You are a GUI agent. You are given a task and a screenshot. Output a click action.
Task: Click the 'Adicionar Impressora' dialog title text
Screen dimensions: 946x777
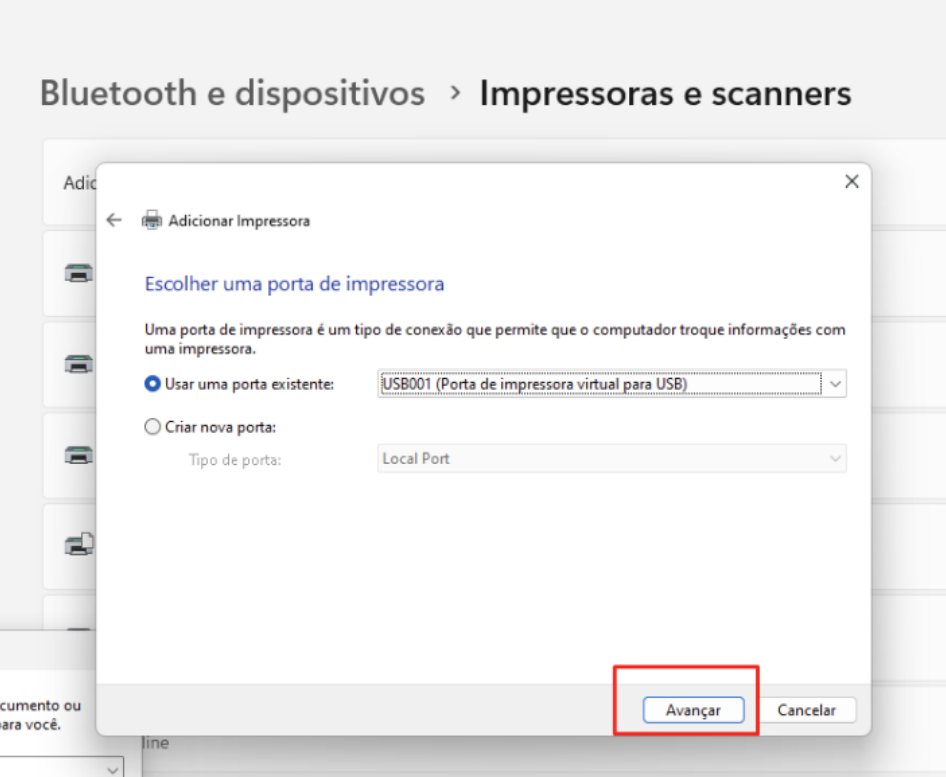tap(239, 221)
